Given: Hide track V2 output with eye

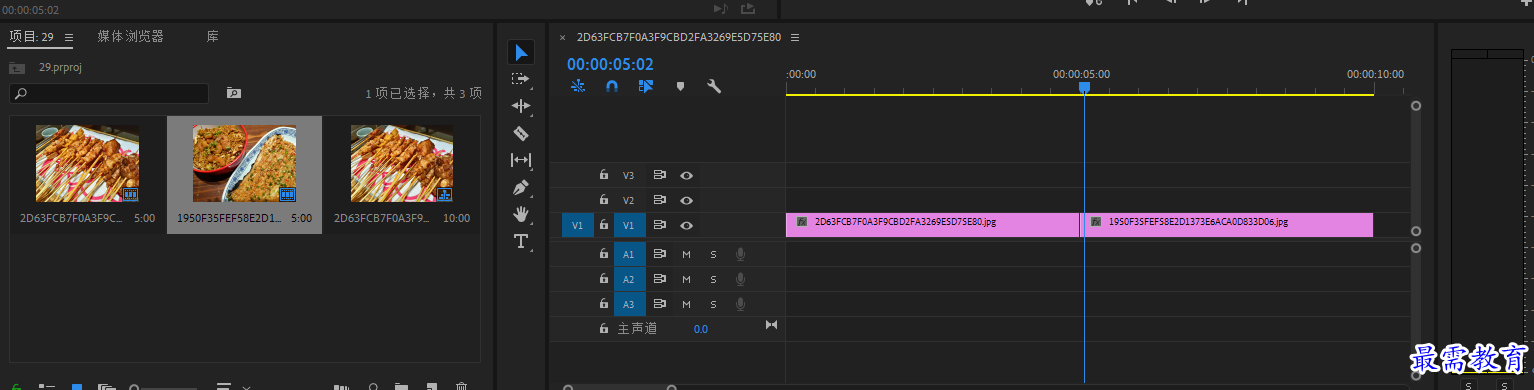Looking at the screenshot, I should click(687, 200).
